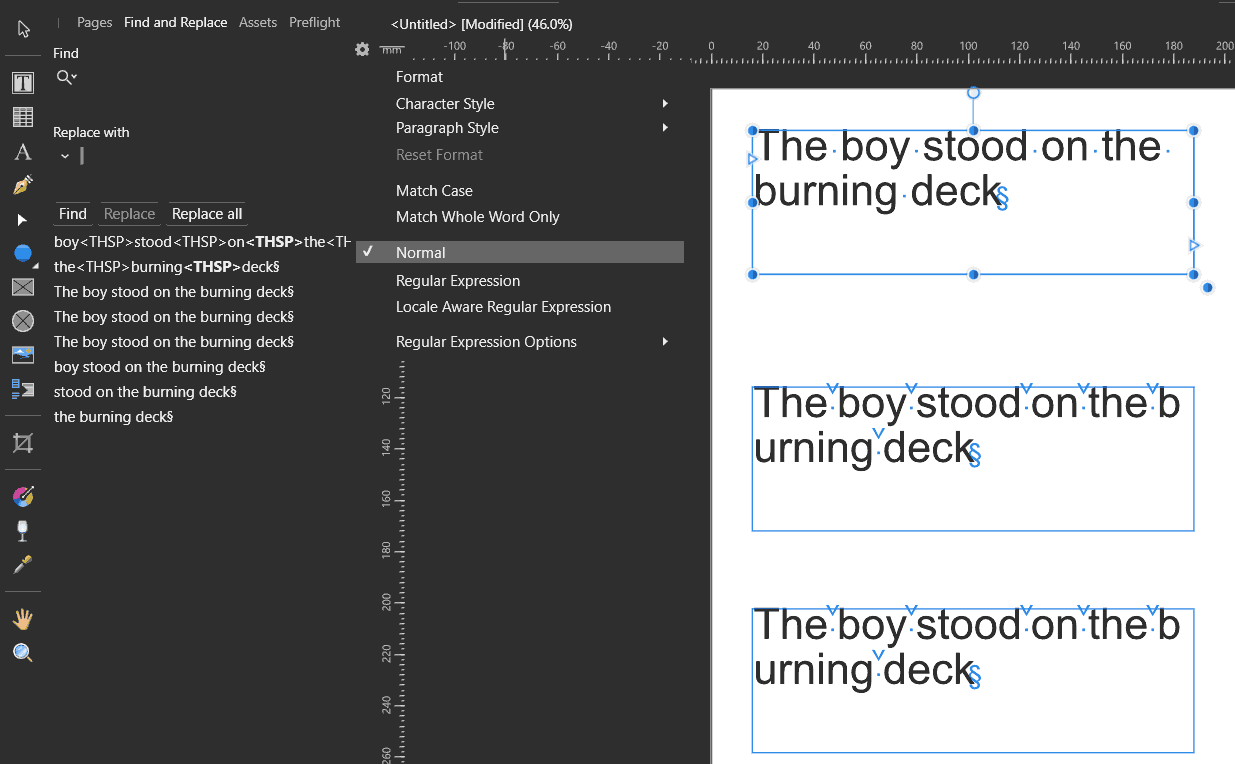This screenshot has height=764, width=1235.
Task: Select the Artistic Text tool
Action: coord(23,152)
